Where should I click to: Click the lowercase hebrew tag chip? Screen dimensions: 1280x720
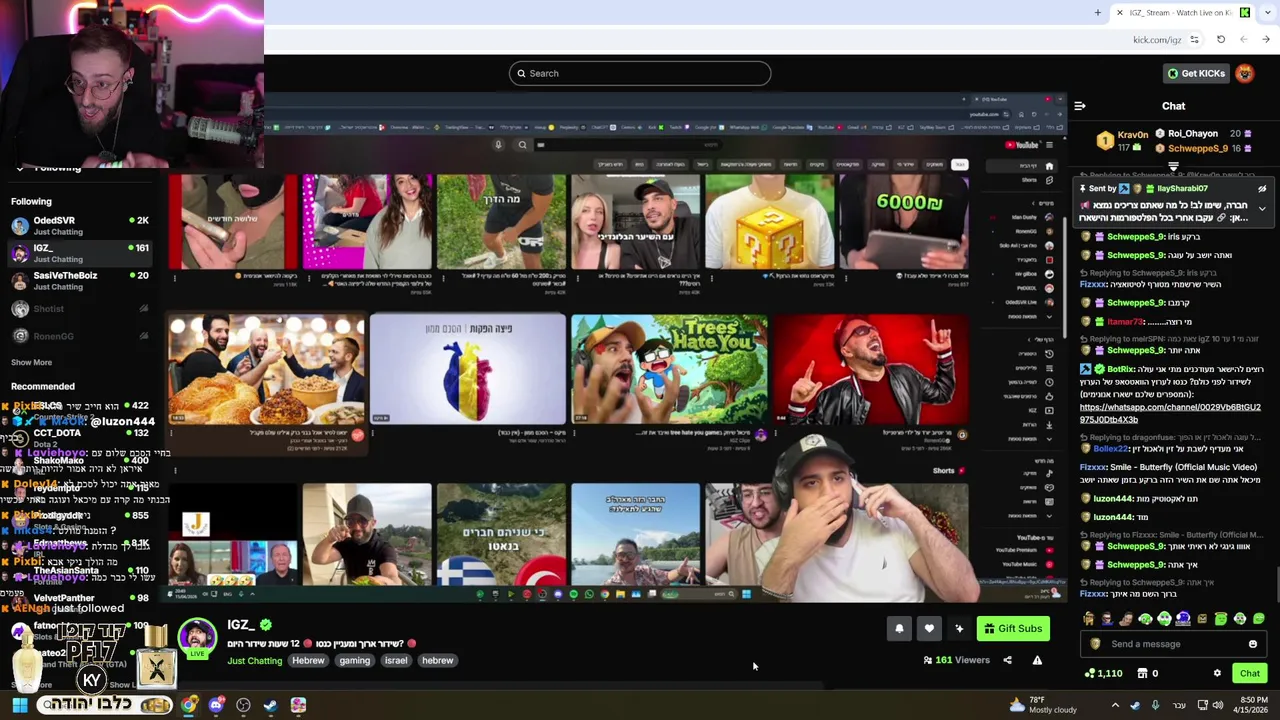point(437,660)
